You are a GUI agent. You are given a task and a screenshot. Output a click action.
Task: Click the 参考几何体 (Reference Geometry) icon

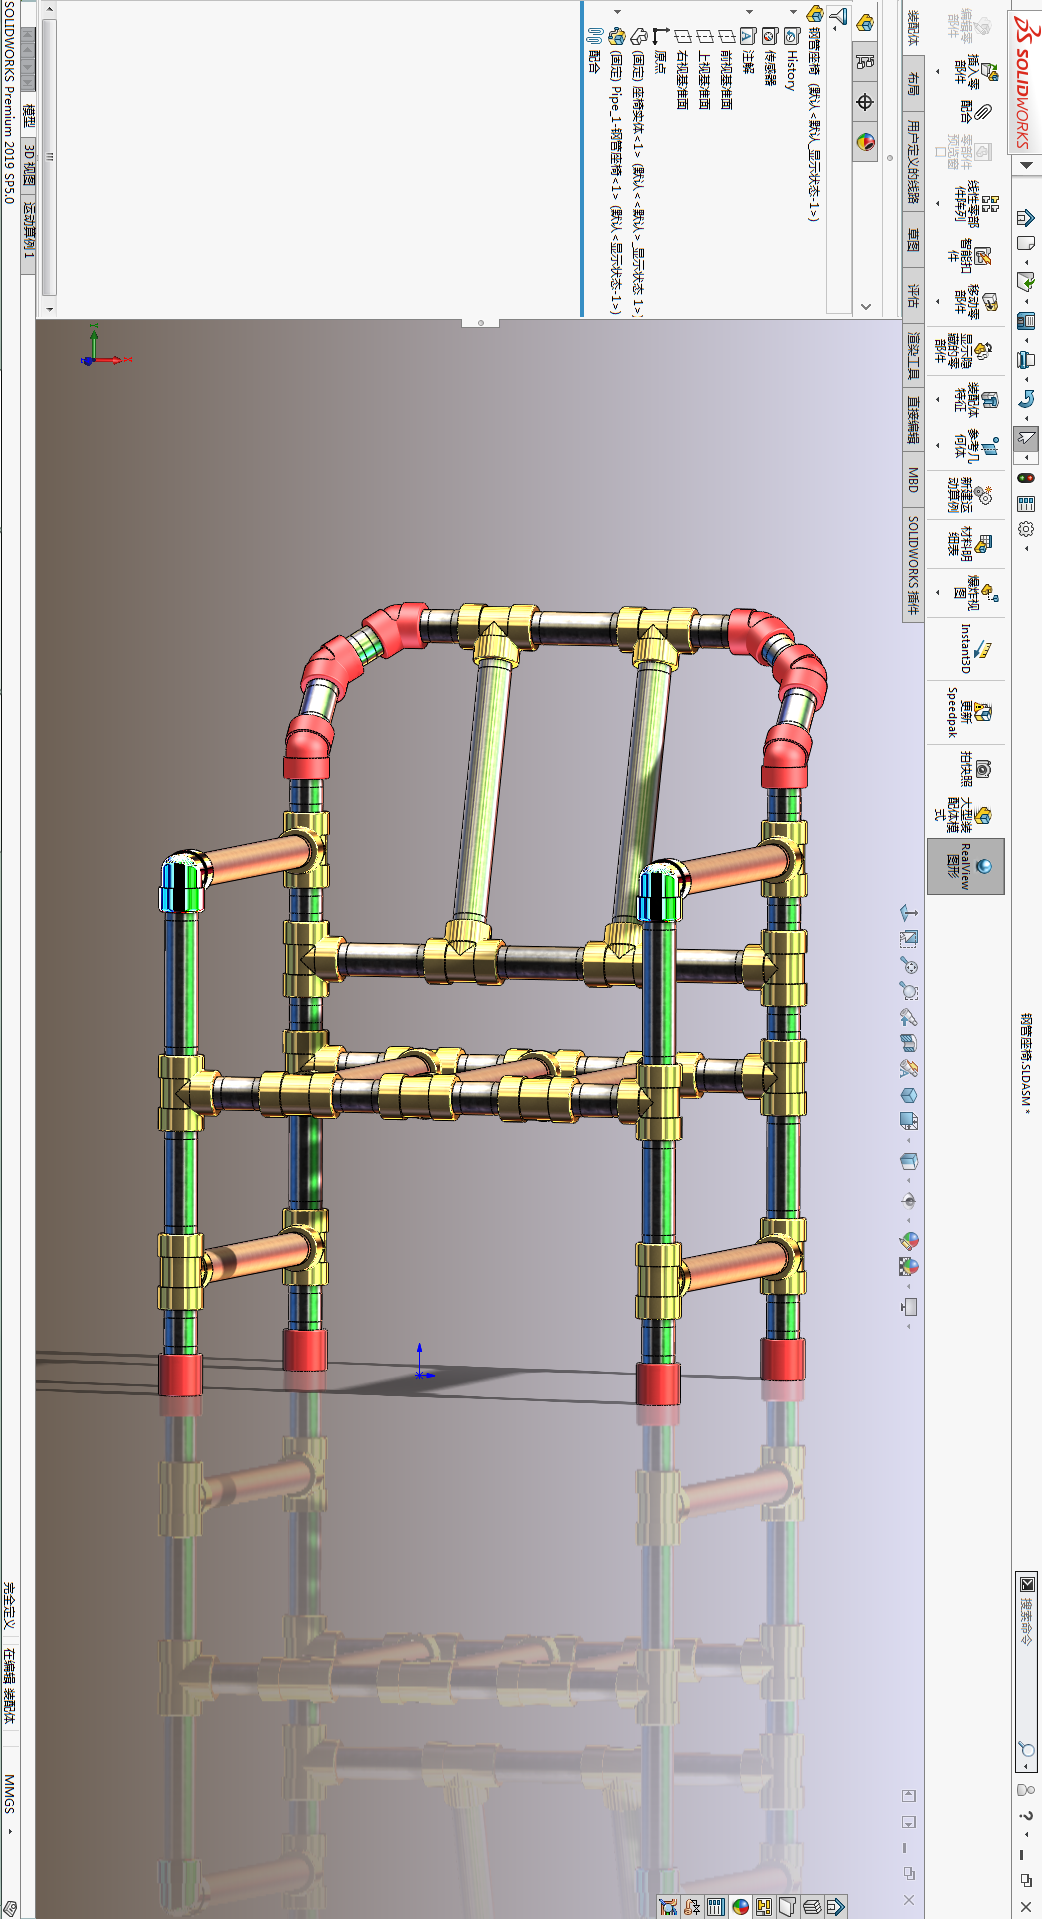tap(988, 445)
